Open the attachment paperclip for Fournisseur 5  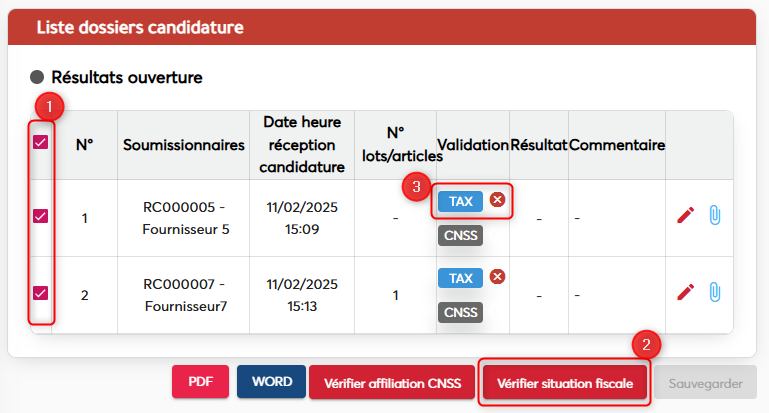[714, 215]
